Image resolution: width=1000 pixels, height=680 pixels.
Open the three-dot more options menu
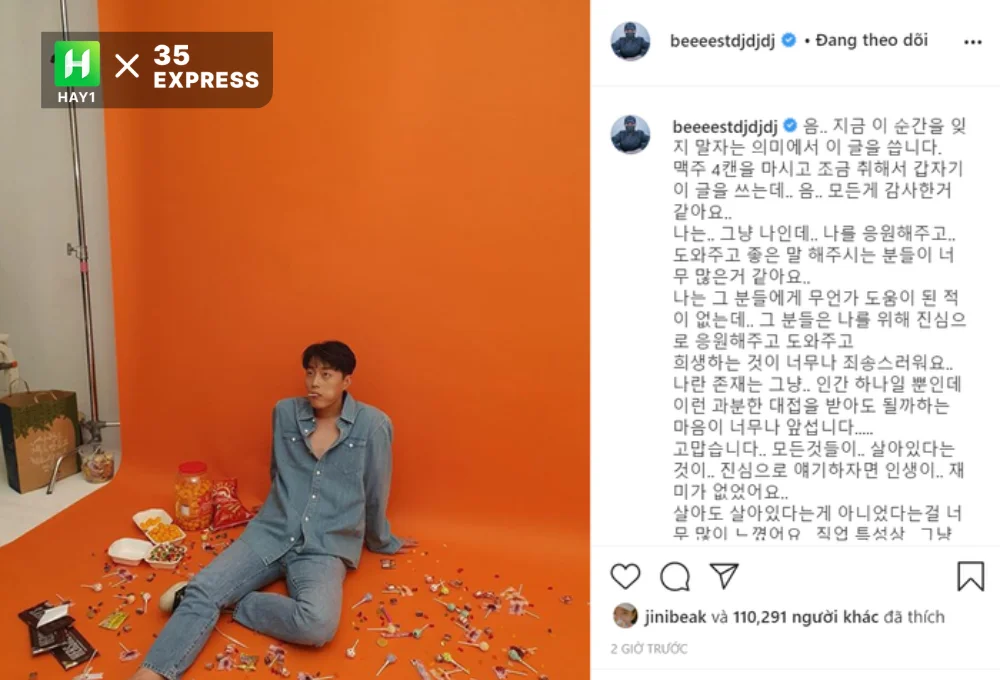(x=973, y=42)
